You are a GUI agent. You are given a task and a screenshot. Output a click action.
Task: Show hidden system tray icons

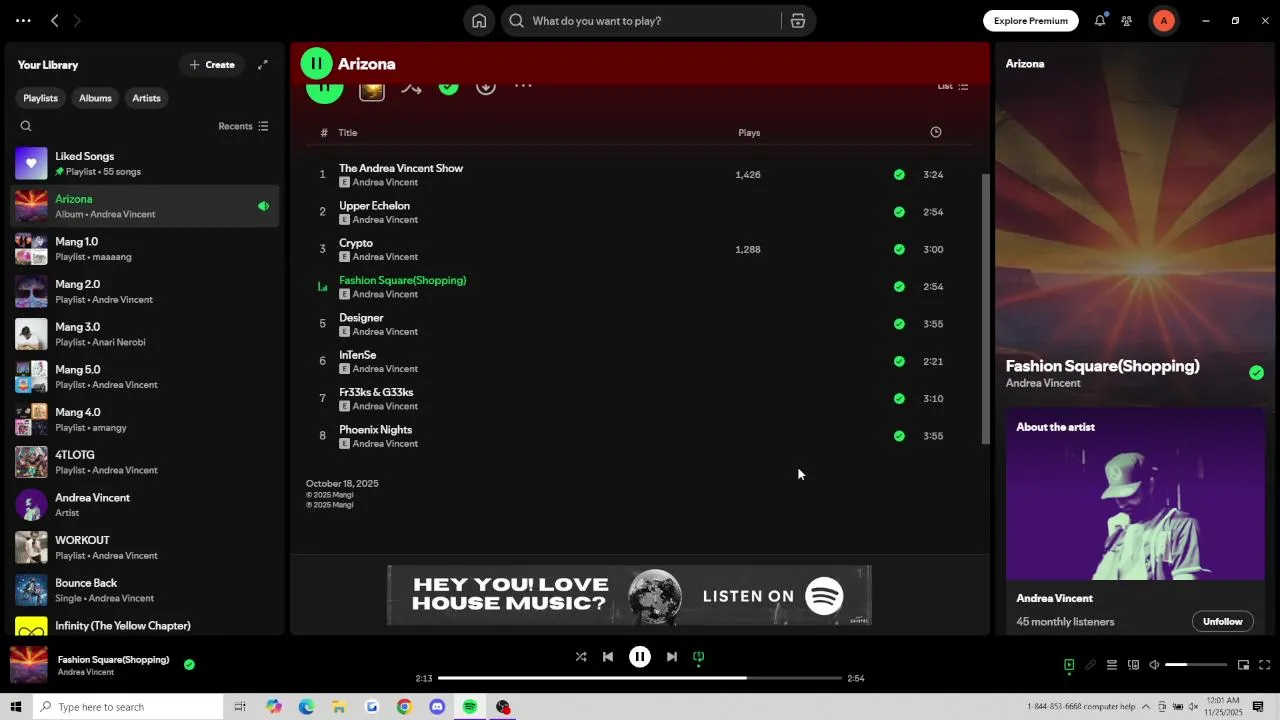tap(1146, 707)
